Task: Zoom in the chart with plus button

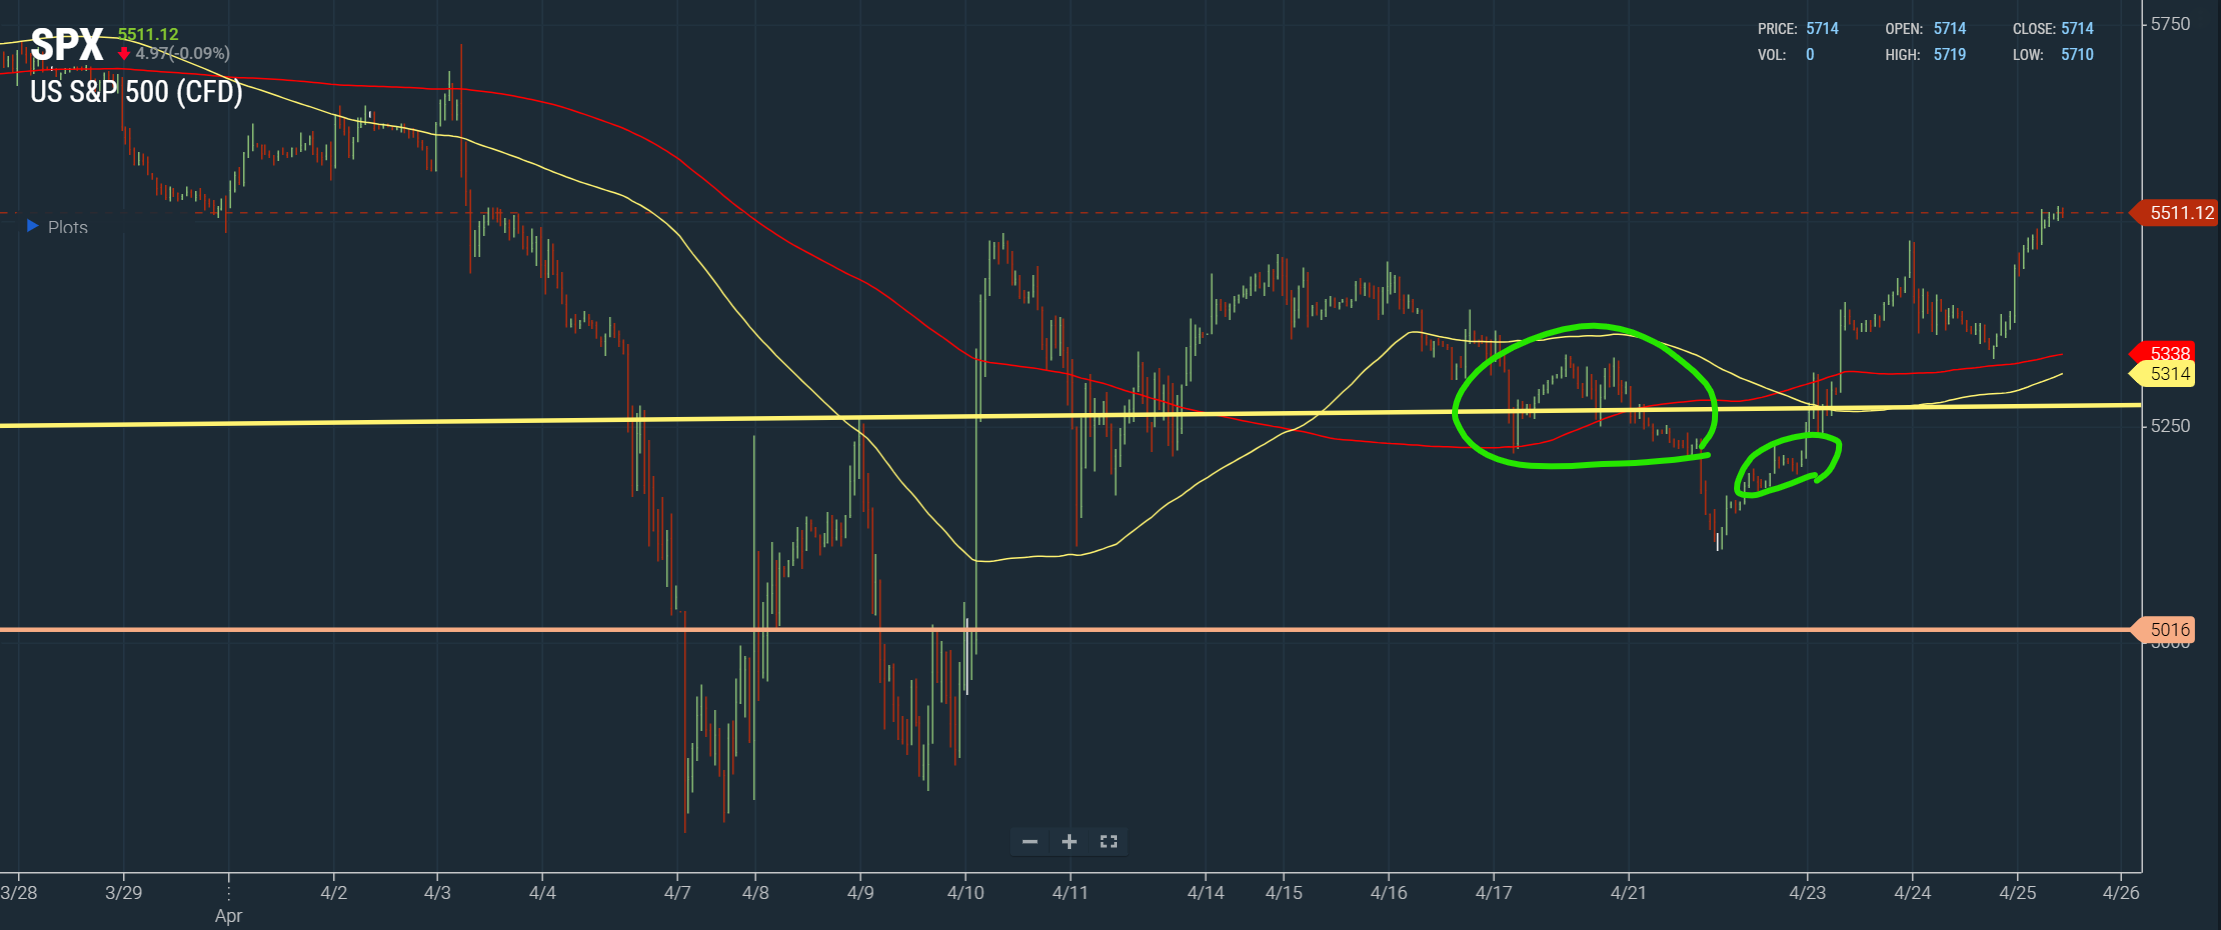Action: [1069, 842]
